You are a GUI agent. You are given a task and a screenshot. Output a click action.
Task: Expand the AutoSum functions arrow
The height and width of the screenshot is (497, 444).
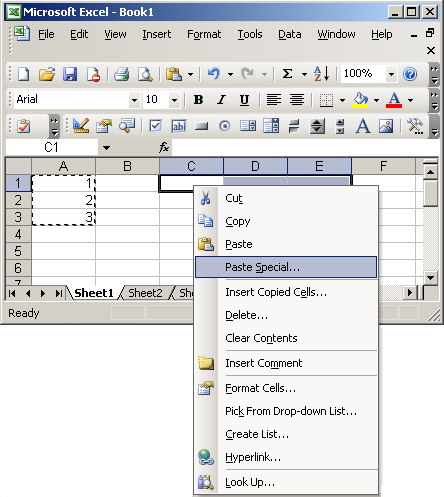tap(304, 74)
